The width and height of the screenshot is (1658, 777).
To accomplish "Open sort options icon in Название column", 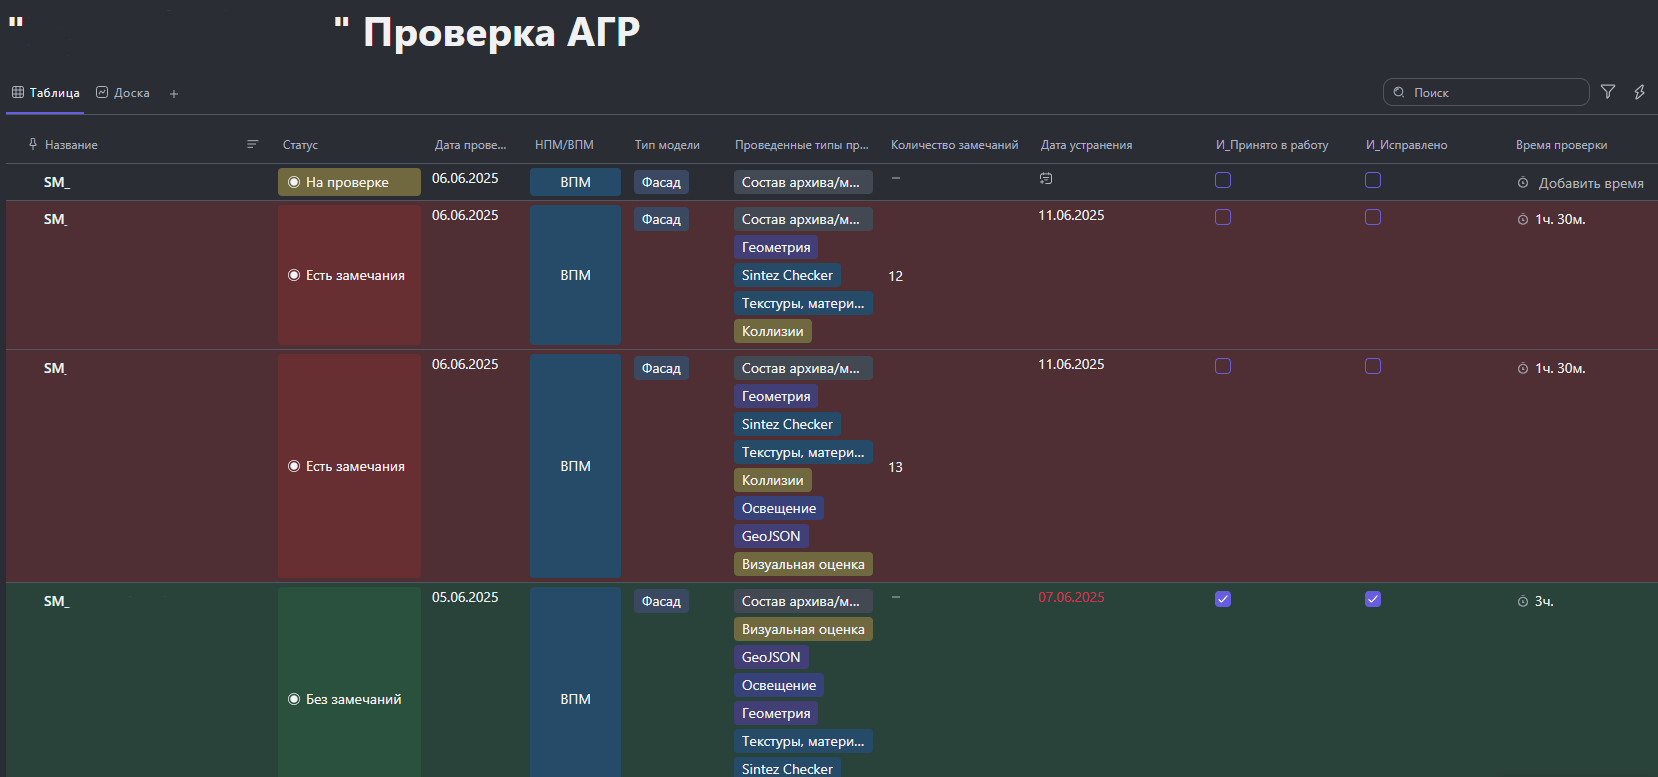I will 252,144.
